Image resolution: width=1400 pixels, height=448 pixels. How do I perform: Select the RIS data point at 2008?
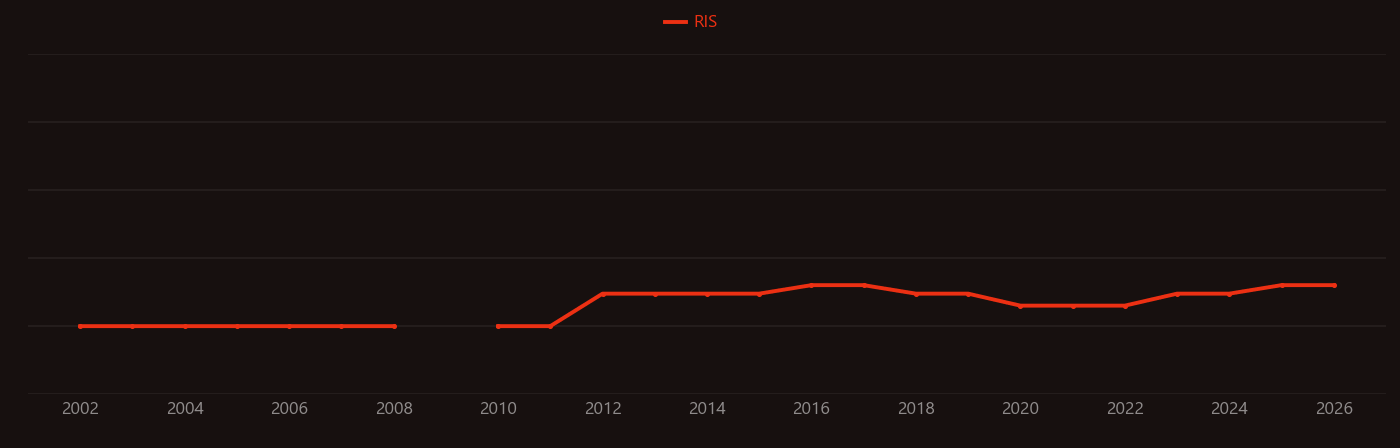point(394,326)
